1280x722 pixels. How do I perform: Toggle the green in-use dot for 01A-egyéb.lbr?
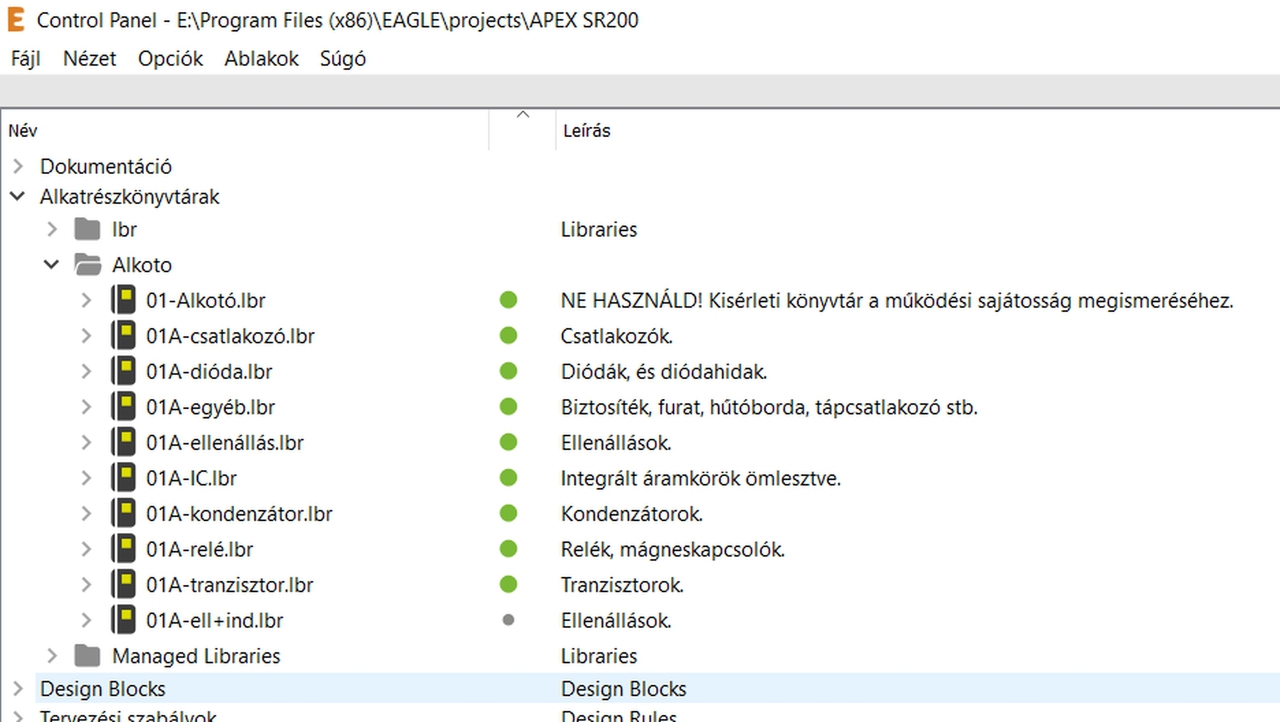(x=508, y=407)
